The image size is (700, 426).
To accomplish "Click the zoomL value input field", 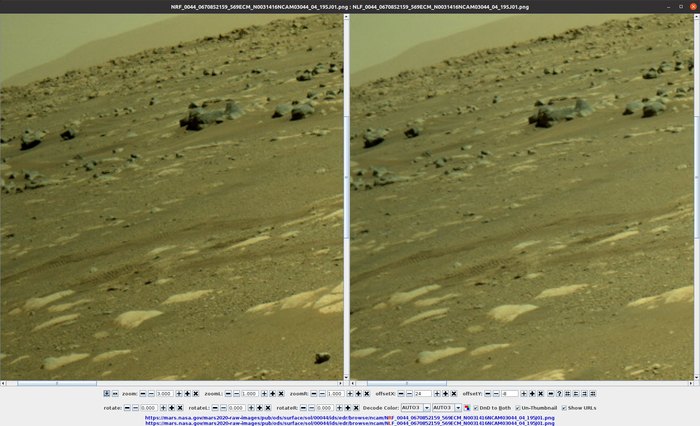I will coord(250,394).
